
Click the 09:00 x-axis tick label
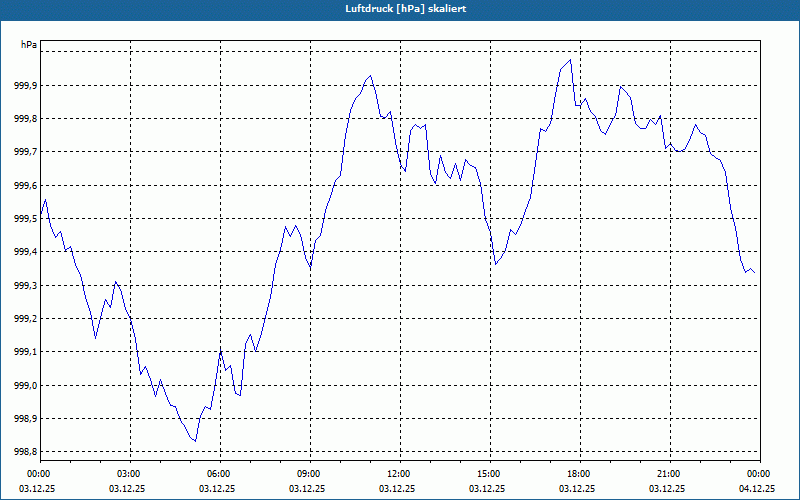tap(310, 474)
